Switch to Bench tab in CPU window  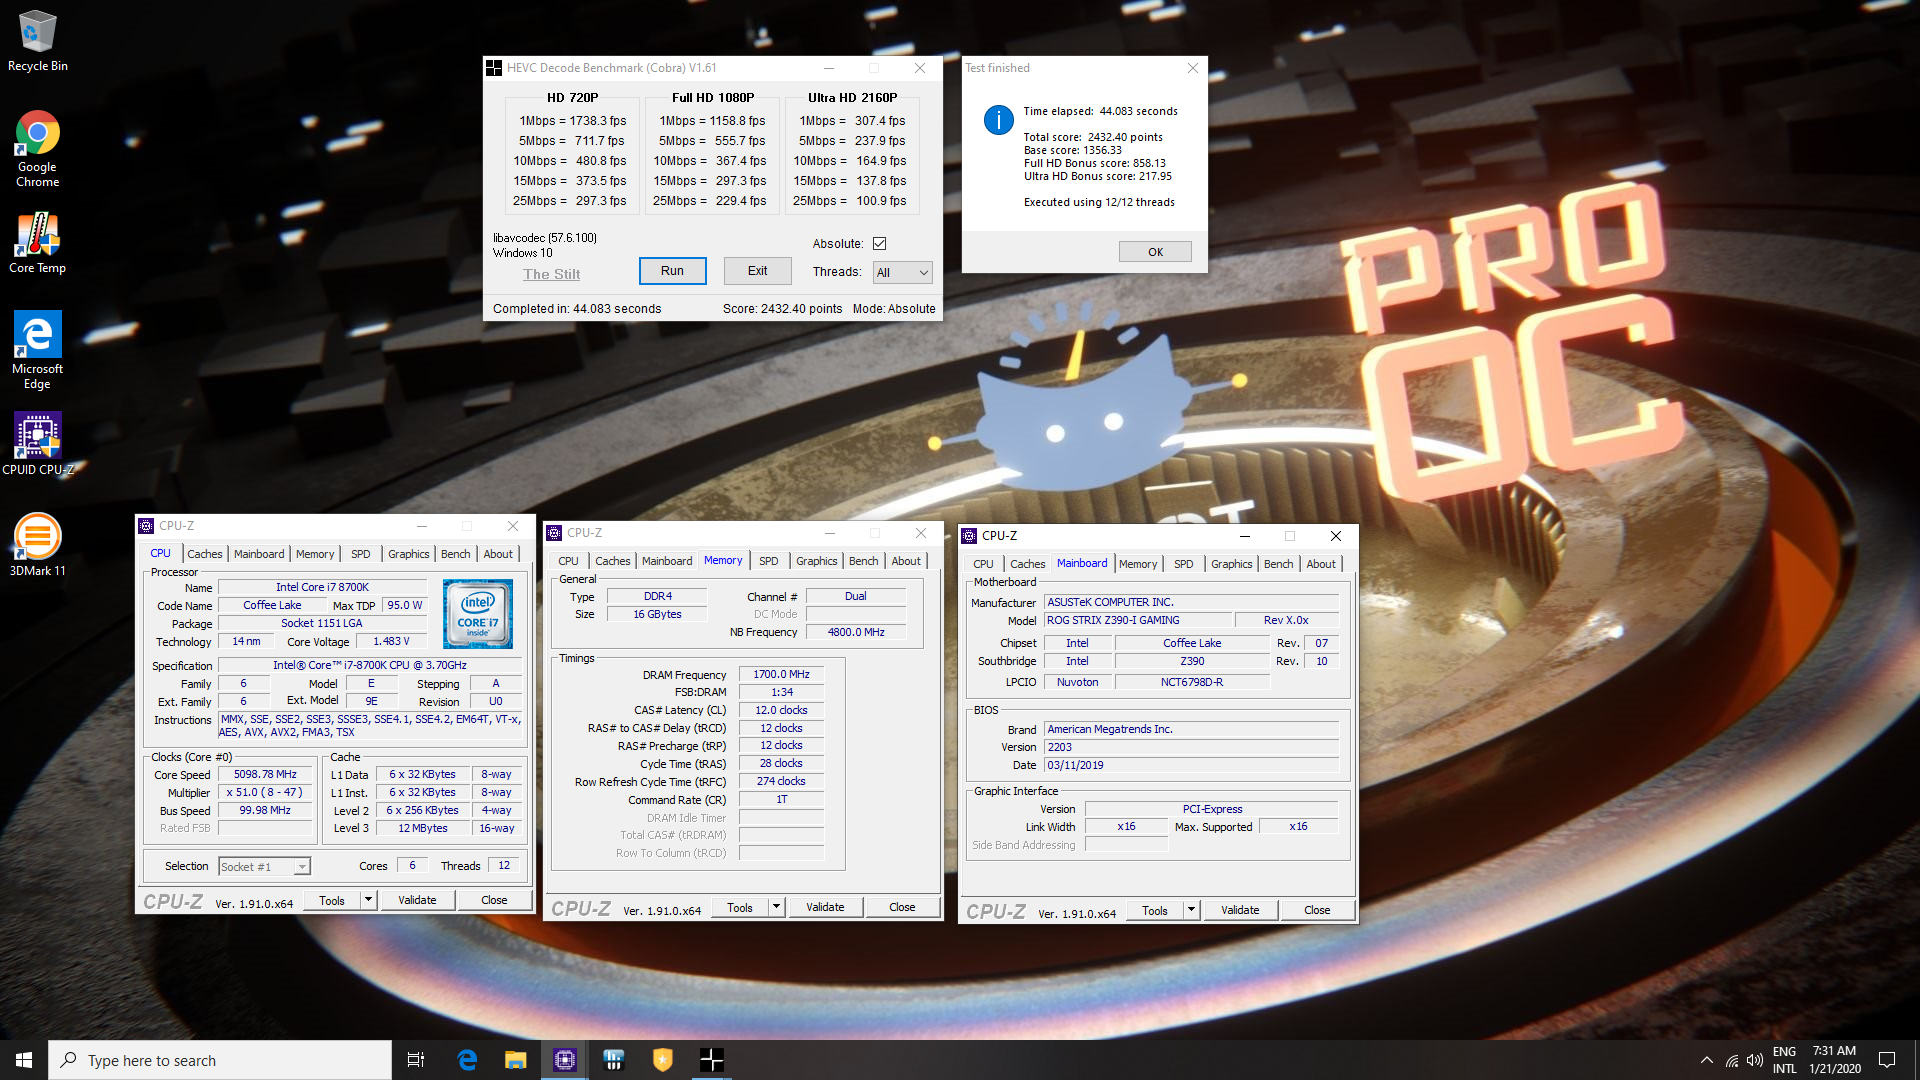pyautogui.click(x=455, y=554)
